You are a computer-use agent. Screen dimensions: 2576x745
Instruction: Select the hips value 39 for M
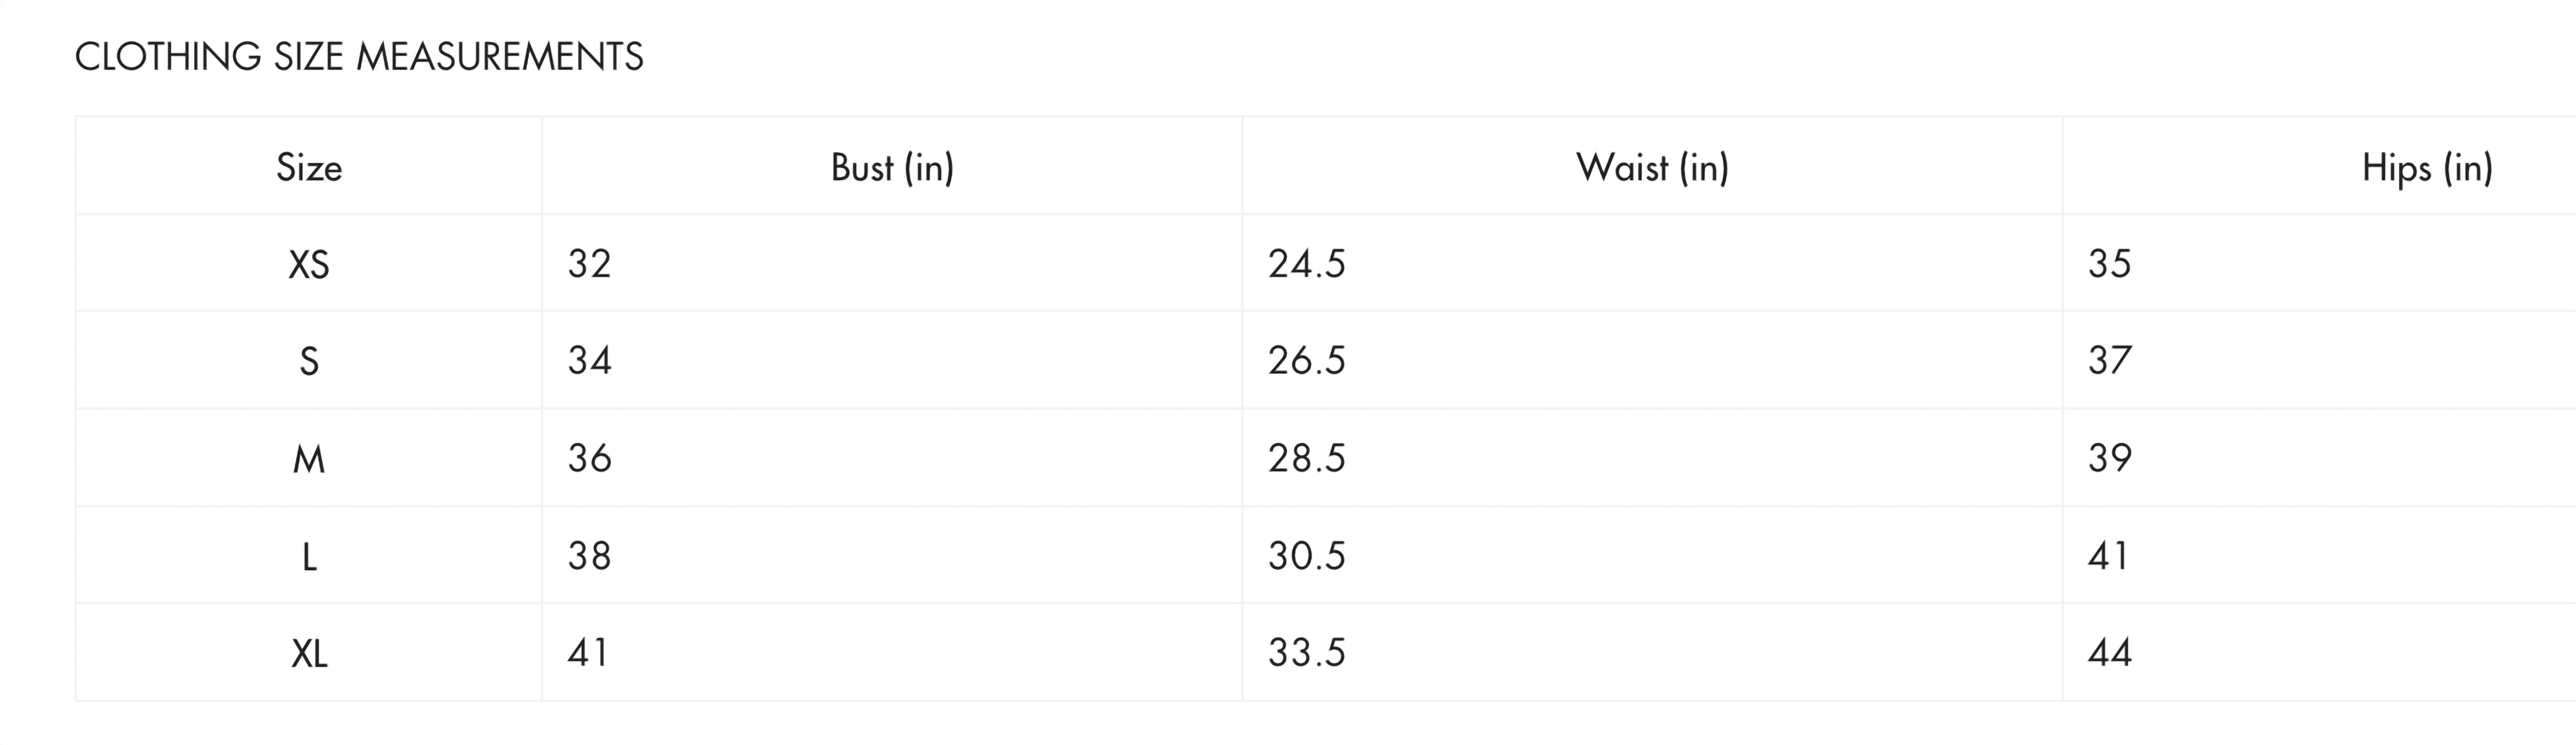click(x=2109, y=458)
